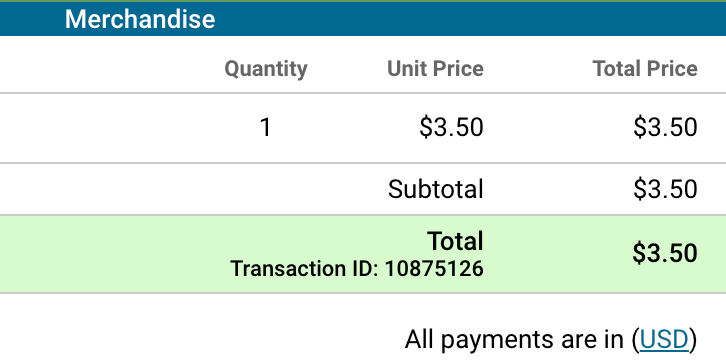Click the green highlighted total row

click(363, 254)
